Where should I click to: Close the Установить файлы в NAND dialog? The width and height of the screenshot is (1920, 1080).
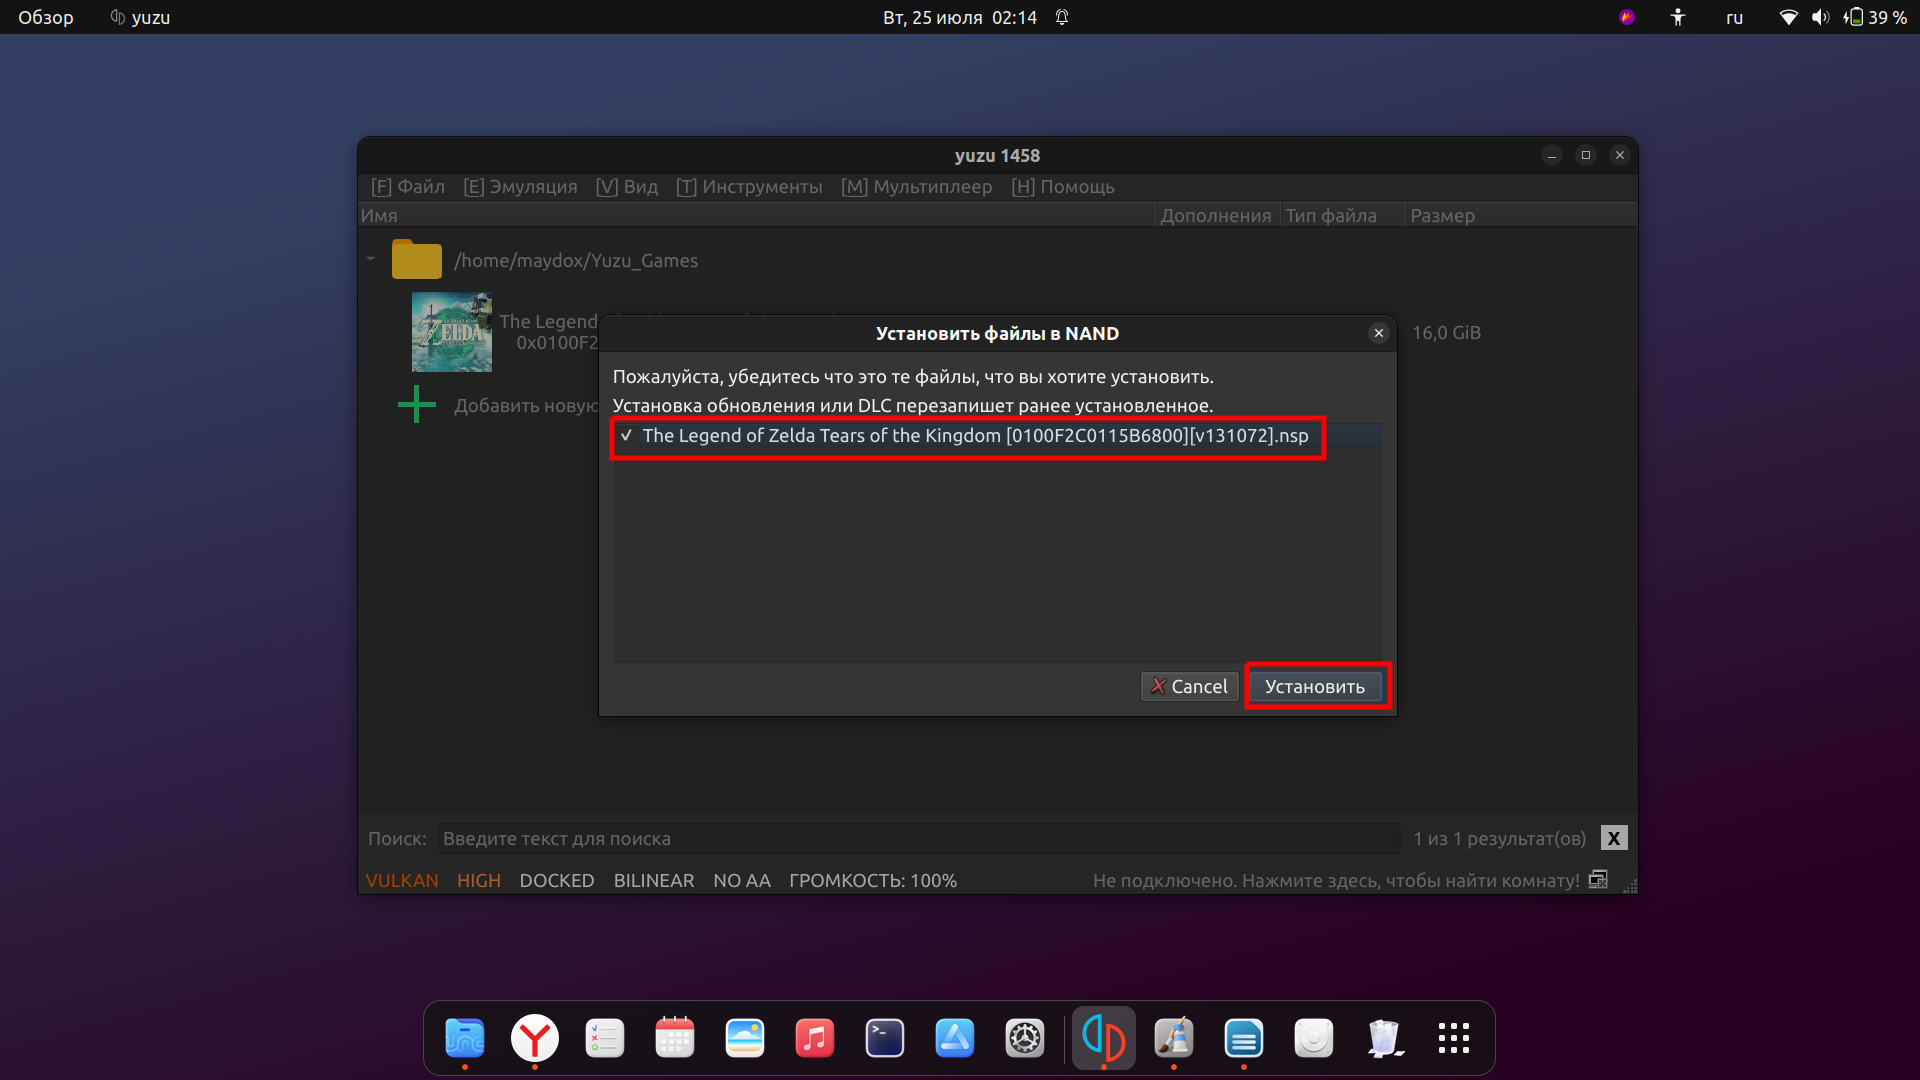click(1379, 333)
